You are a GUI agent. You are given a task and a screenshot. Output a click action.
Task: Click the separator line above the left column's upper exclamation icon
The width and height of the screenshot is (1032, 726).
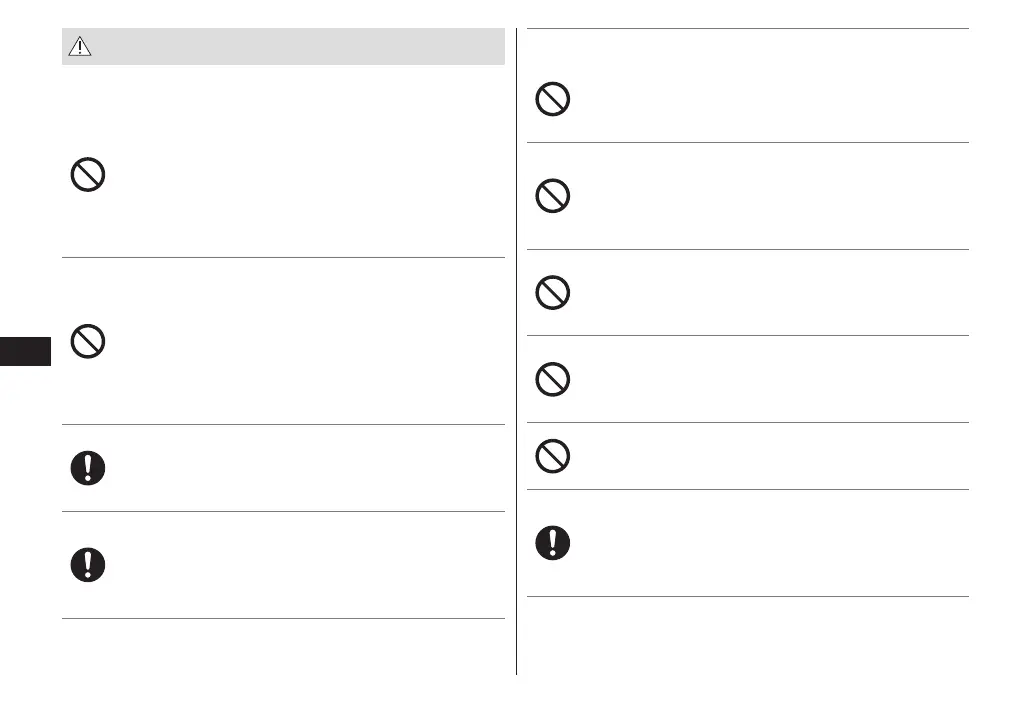[283, 425]
